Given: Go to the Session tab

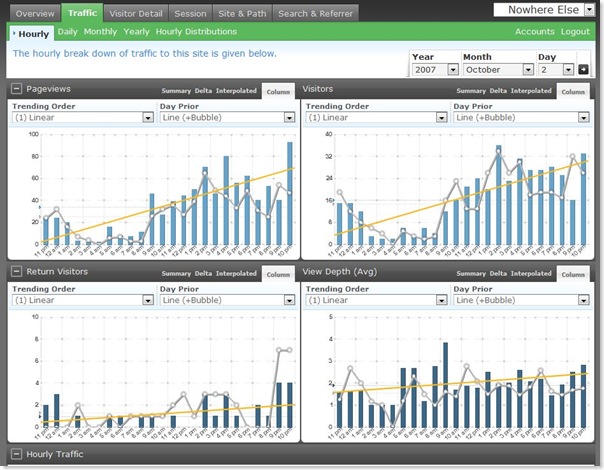Looking at the screenshot, I should click(190, 13).
